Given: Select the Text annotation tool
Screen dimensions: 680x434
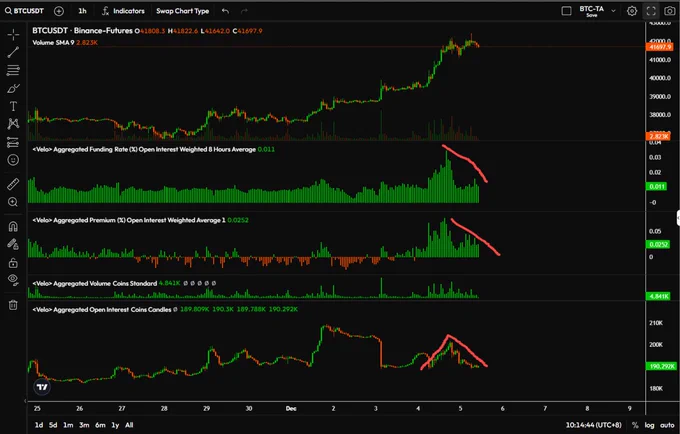Looking at the screenshot, I should coord(13,106).
